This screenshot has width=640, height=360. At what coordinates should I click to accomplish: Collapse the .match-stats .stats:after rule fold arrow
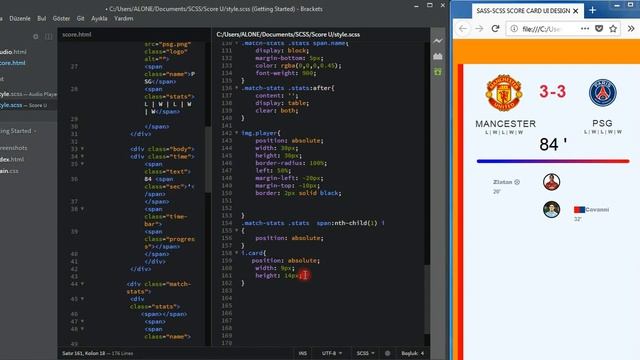(236, 88)
